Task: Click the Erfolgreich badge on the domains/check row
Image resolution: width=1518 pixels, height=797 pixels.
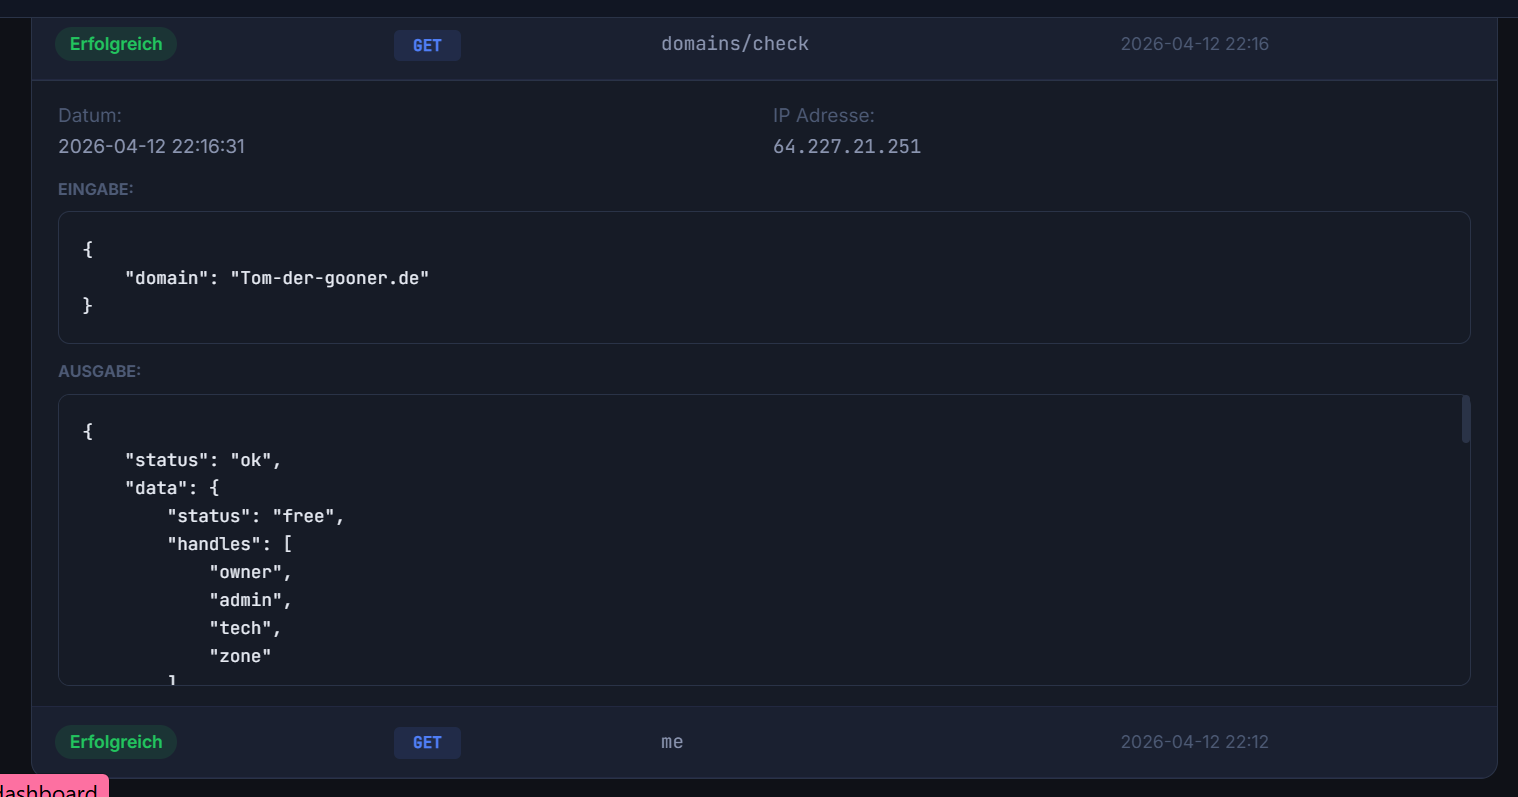Action: [x=116, y=44]
